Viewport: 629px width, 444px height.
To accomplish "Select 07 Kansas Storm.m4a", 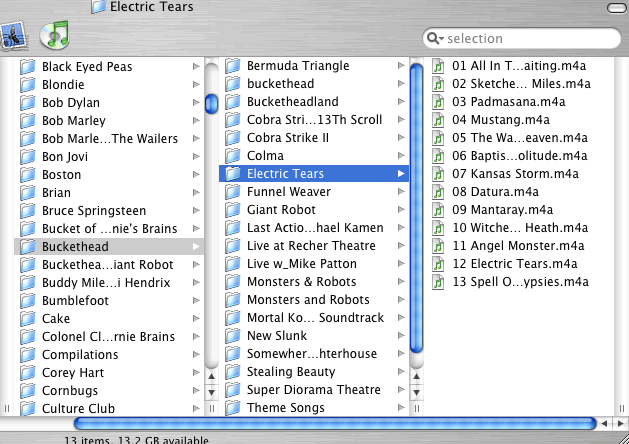I will pyautogui.click(x=519, y=174).
